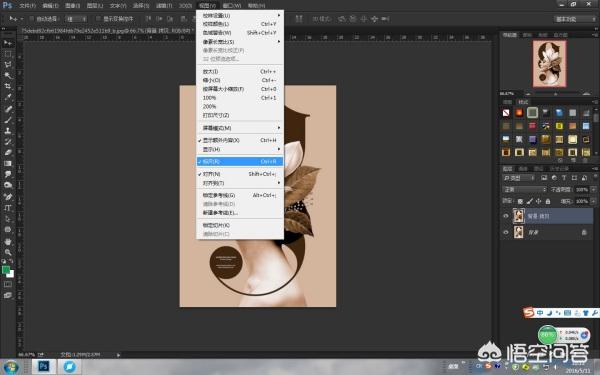Select the Path Selection arrow tool
600x375 pixels.
[x=8, y=218]
